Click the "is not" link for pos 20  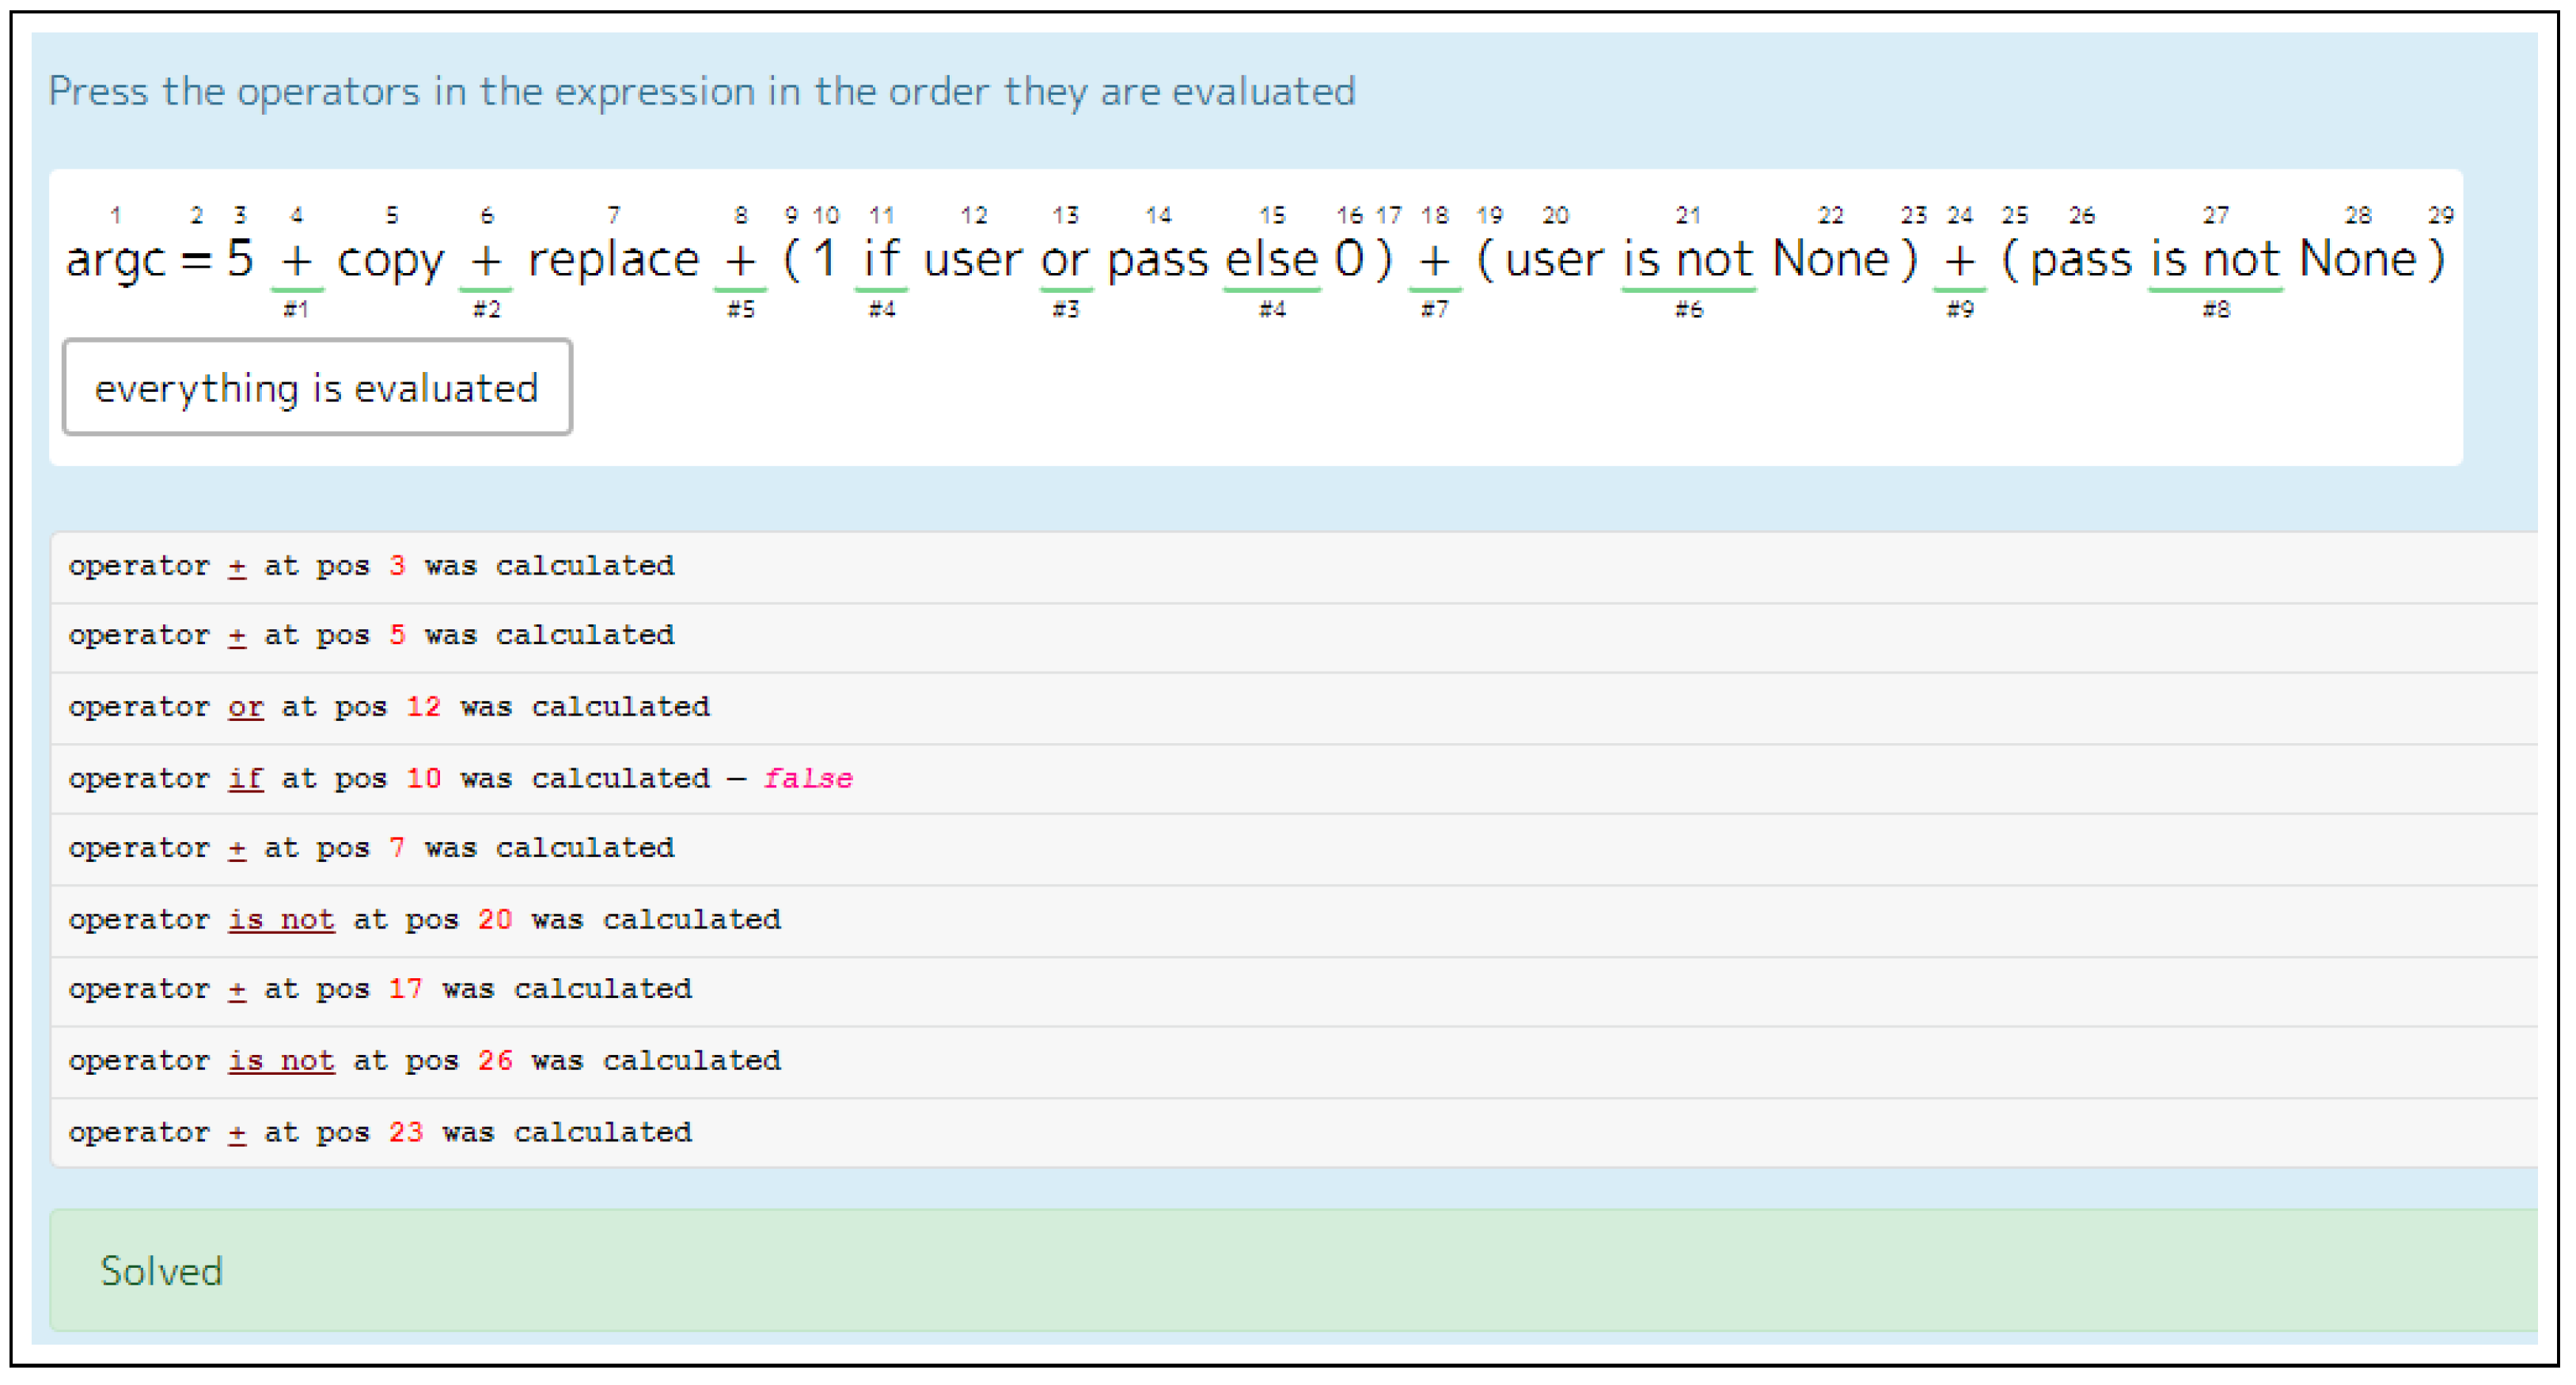pyautogui.click(x=281, y=920)
